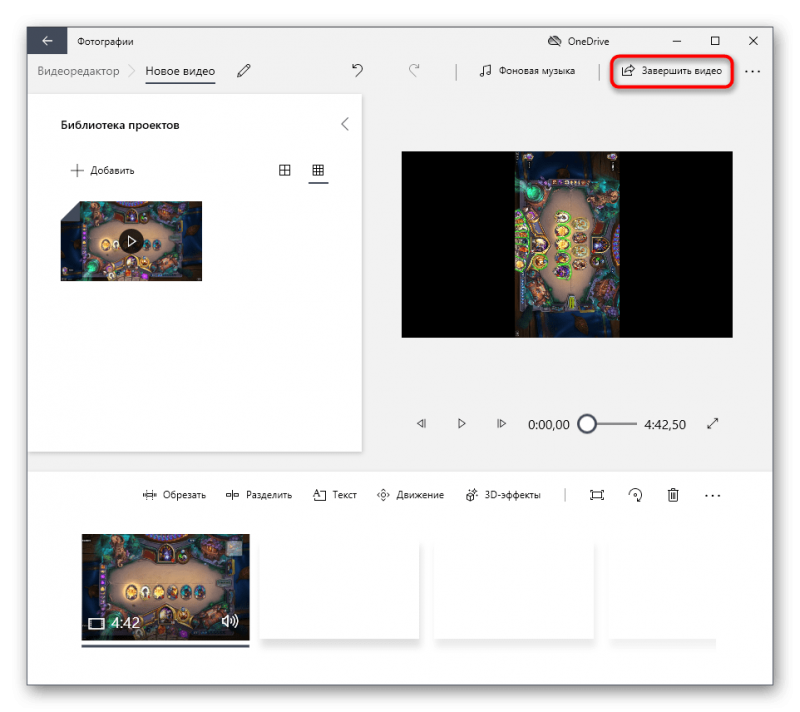Click Разделить to split the clip
800x712 pixels.
[259, 495]
